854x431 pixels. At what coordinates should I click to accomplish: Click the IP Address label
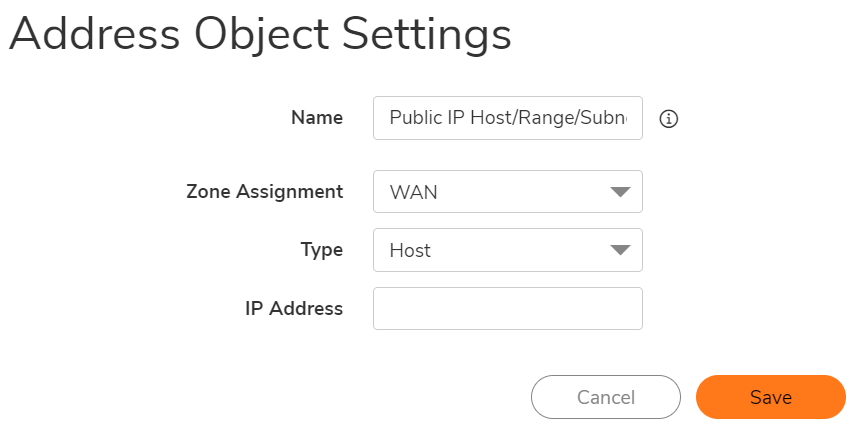tap(294, 308)
